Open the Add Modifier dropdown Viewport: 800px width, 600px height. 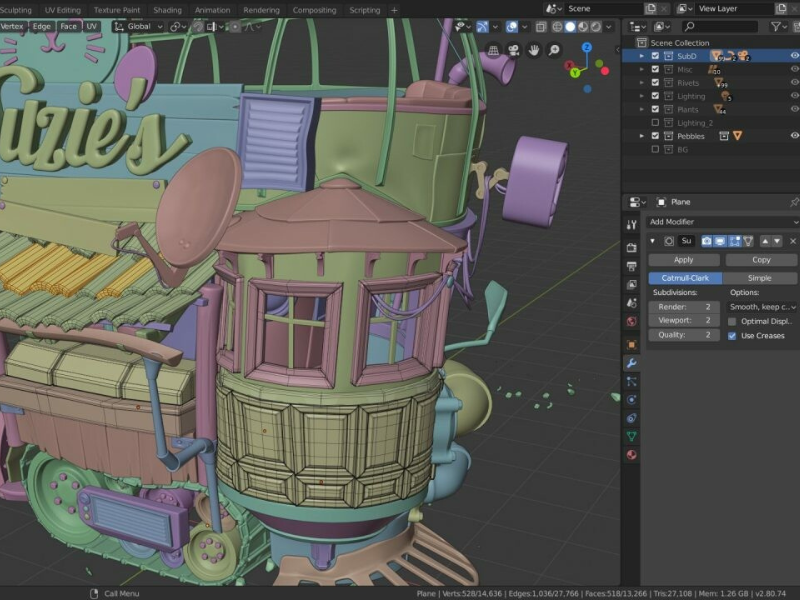(x=720, y=221)
